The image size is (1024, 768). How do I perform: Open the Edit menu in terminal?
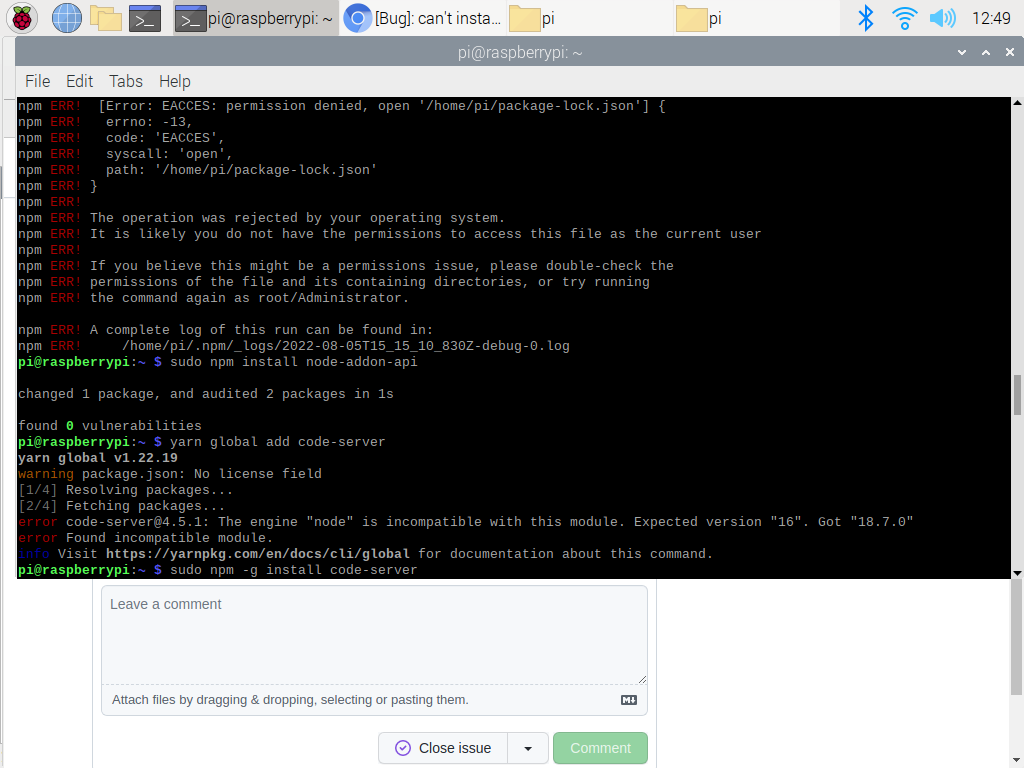[x=79, y=81]
